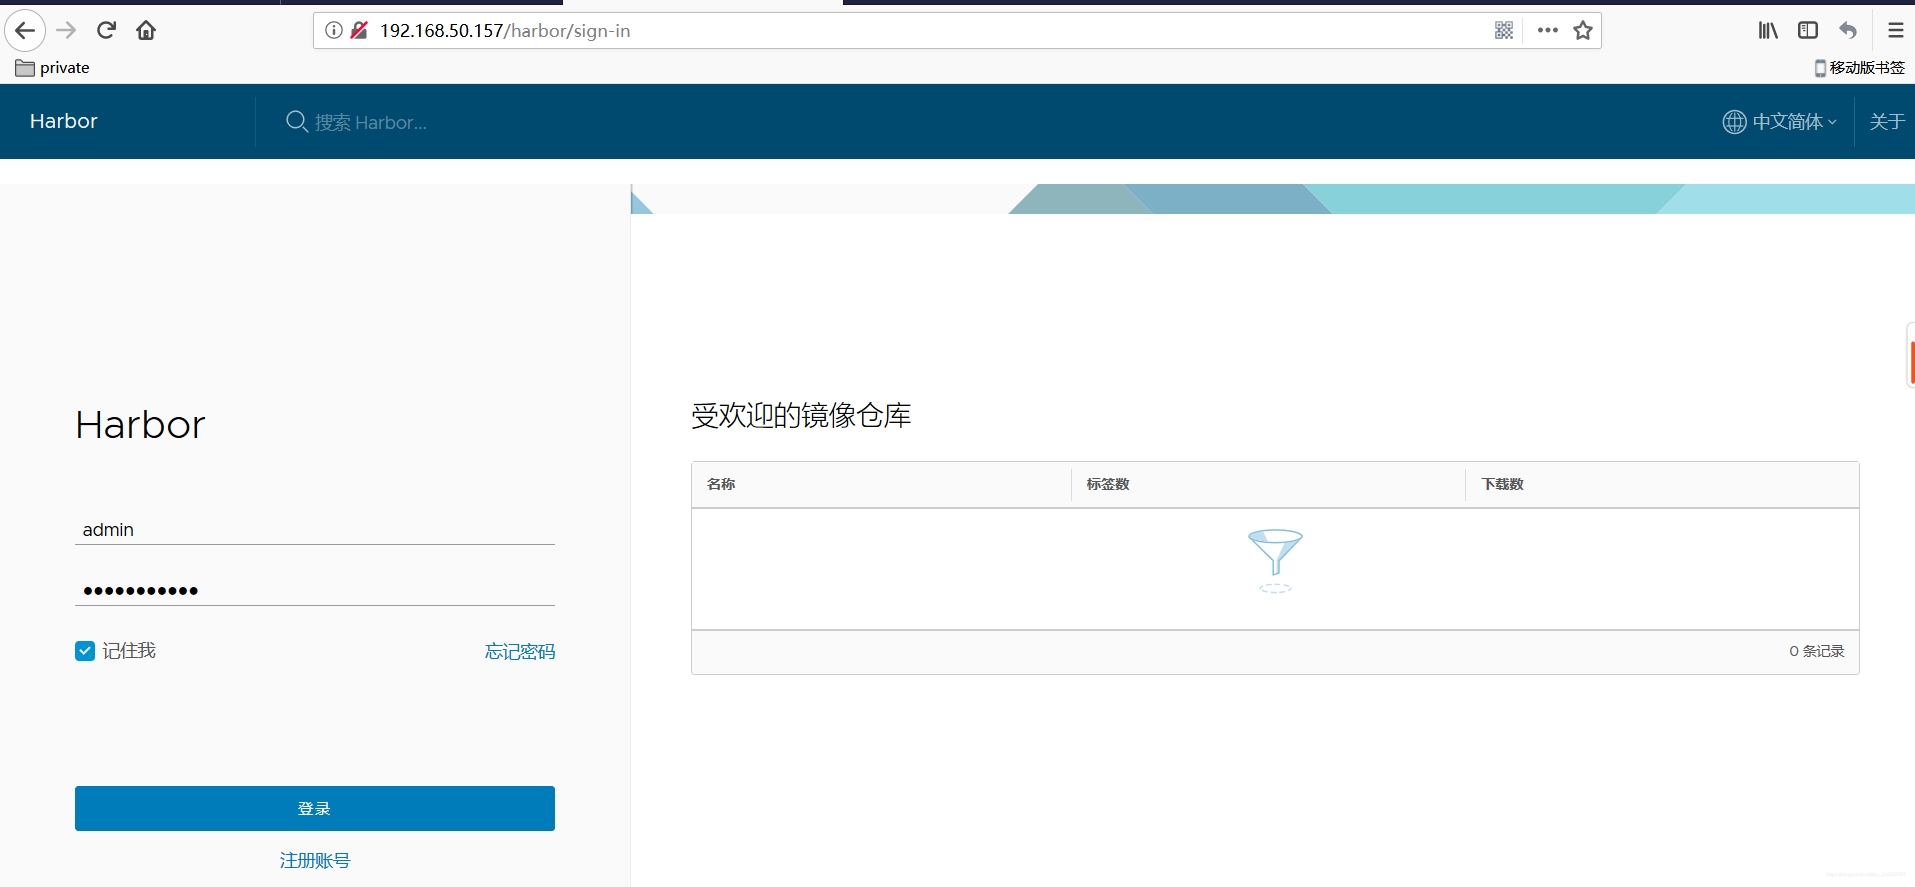Focus the password input field
The height and width of the screenshot is (887, 1915).
coord(315,591)
